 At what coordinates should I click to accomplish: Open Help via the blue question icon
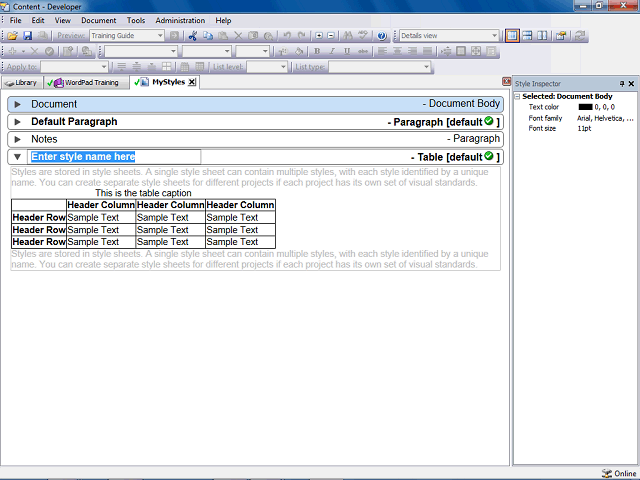click(382, 36)
